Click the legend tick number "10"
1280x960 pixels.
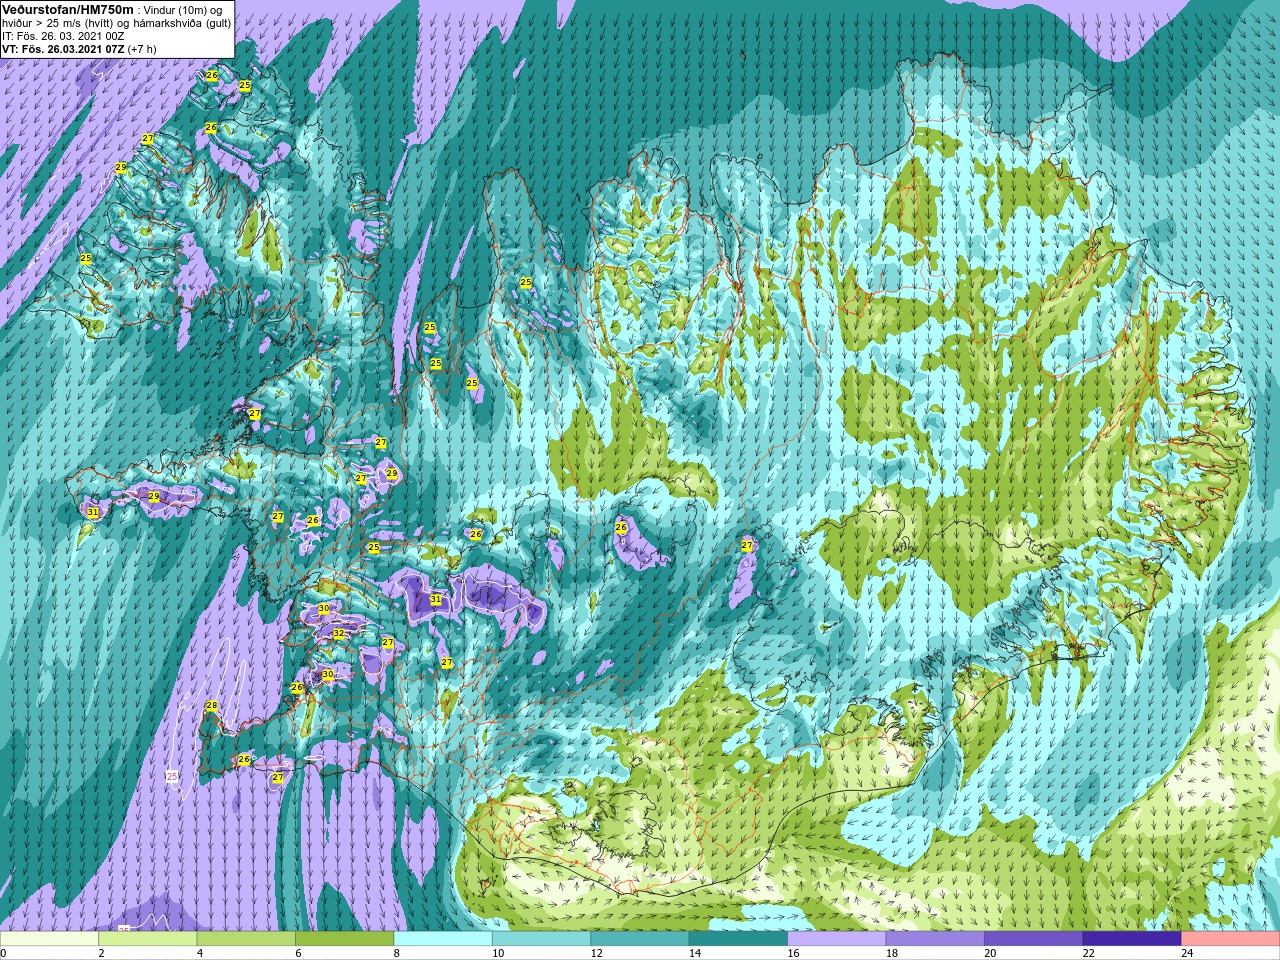[497, 954]
